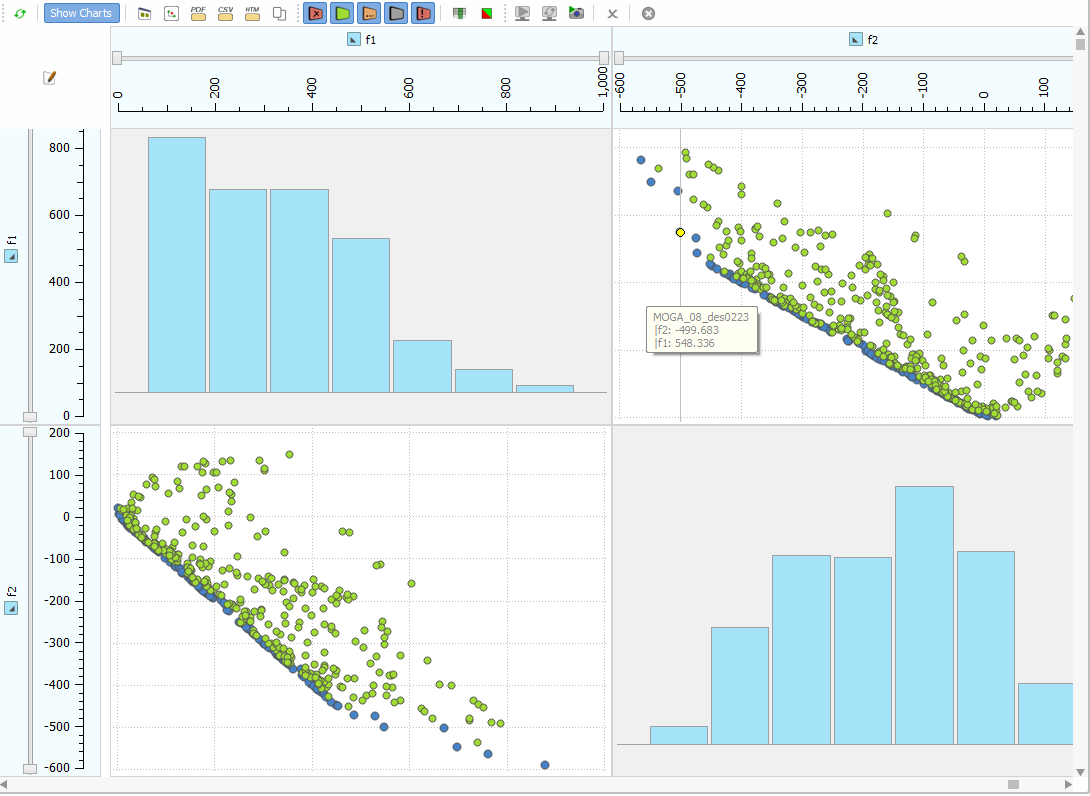Click the green table grid icon

point(459,13)
